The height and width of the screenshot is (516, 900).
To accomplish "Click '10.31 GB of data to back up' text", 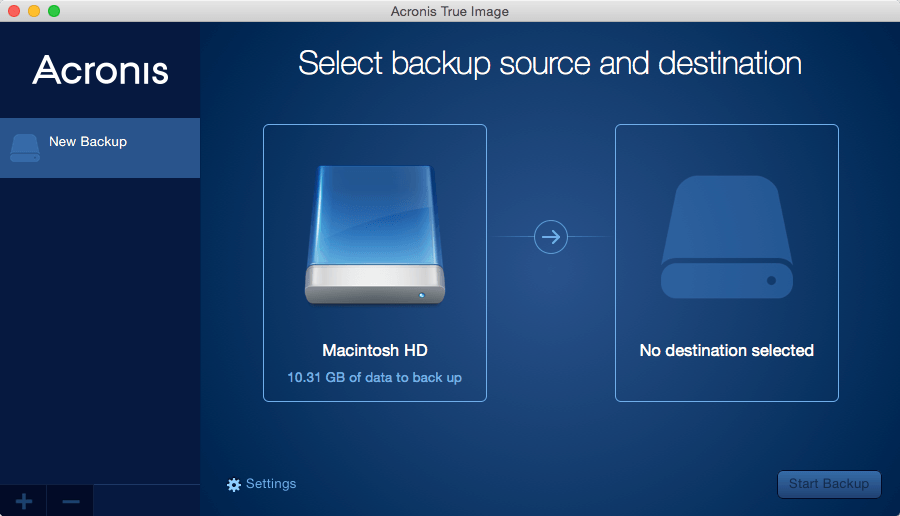I will (374, 378).
